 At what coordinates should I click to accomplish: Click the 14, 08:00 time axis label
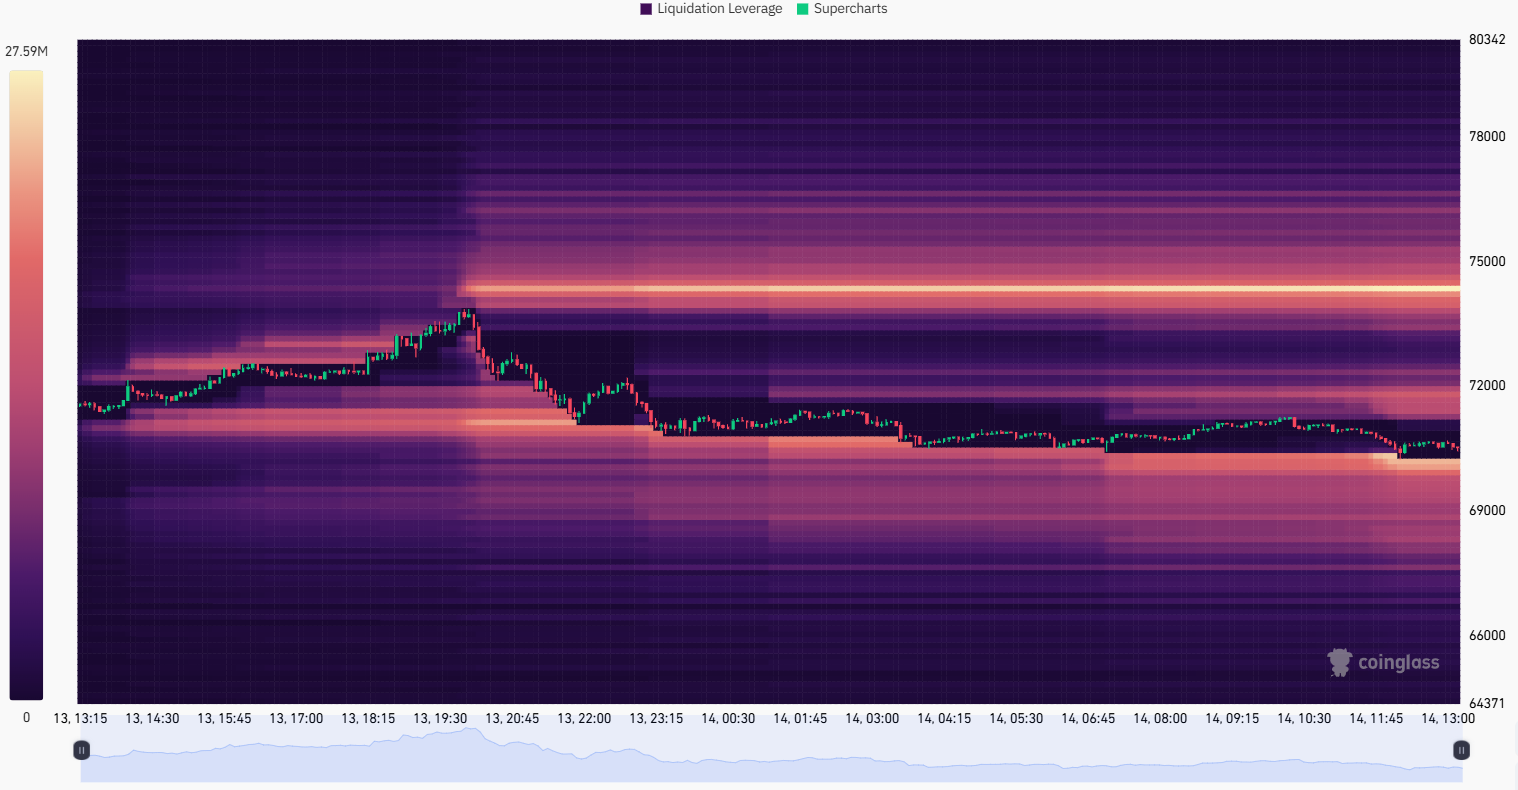pyautogui.click(x=1160, y=719)
